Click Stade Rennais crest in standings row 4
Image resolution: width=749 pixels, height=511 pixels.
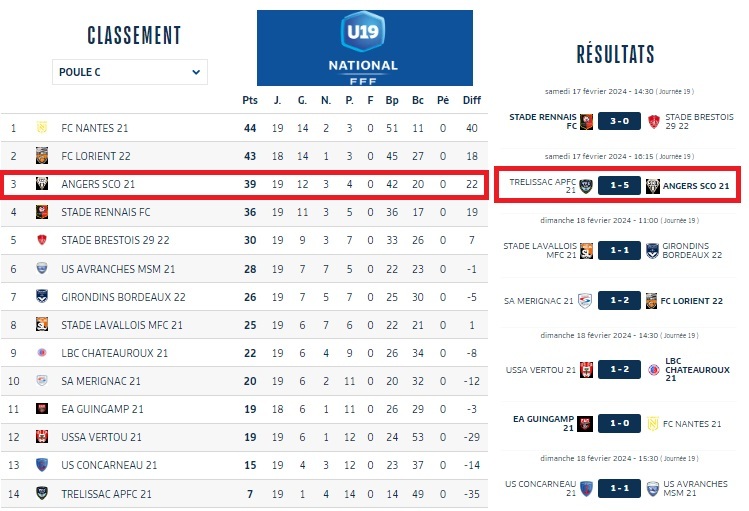point(42,212)
